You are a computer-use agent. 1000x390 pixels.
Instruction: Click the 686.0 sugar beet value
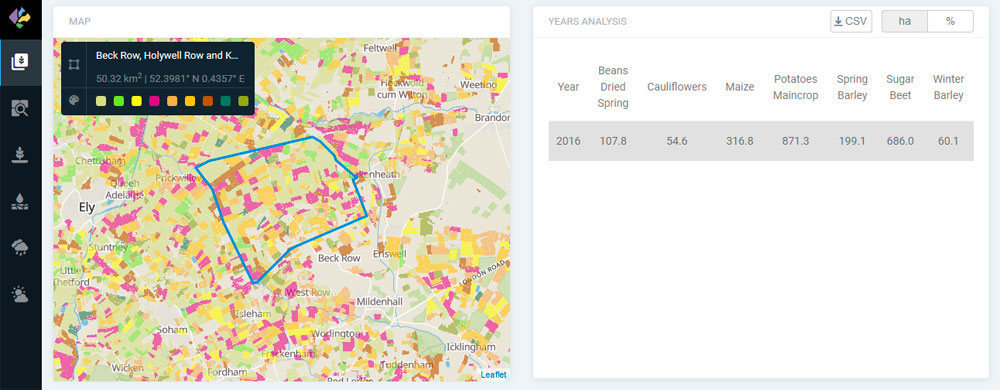click(900, 141)
